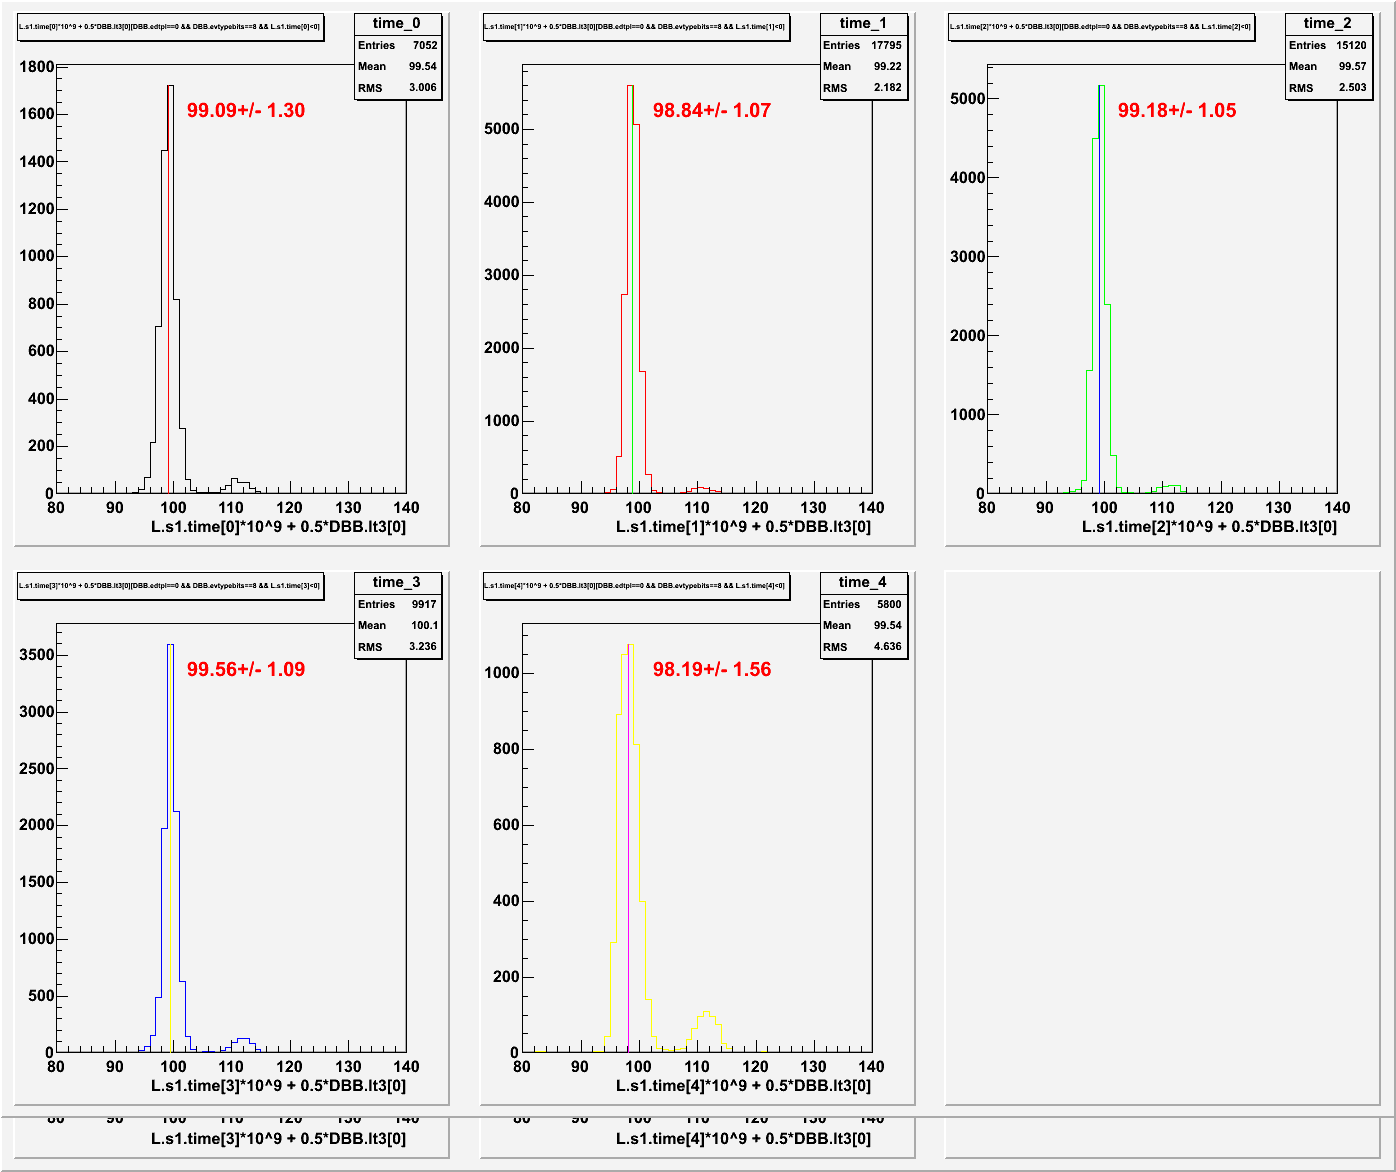Click Entries 9917 in the time_3 stats box
Viewport: 1396px width, 1172px height.
click(x=397, y=604)
